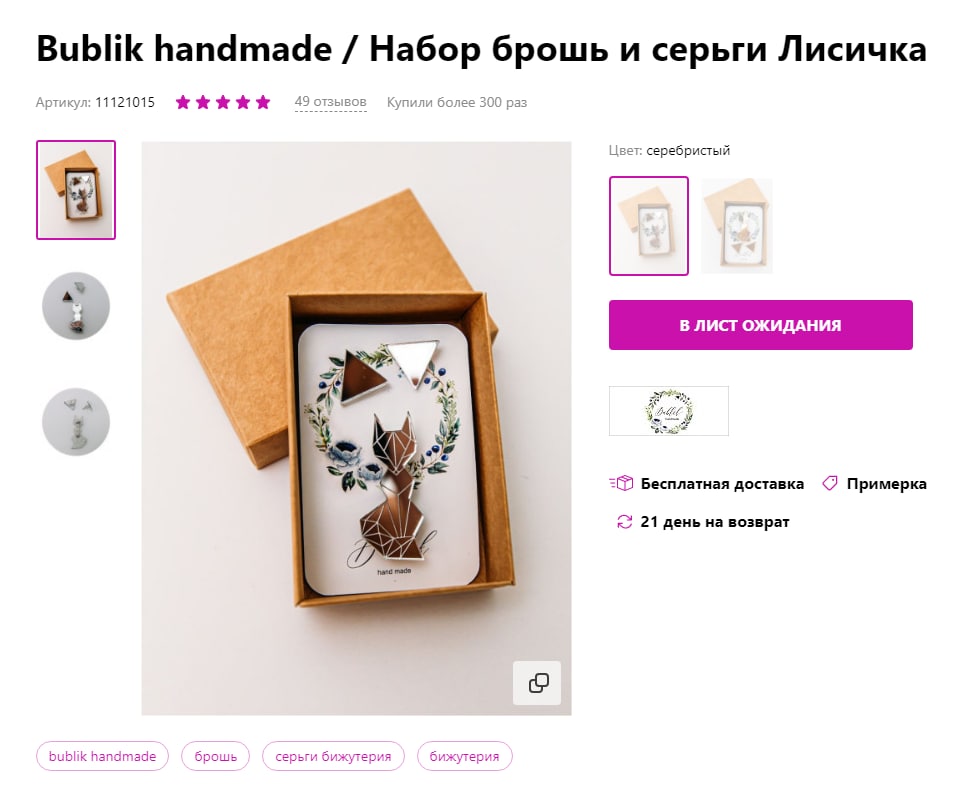Click the bublik handmade tag
The image size is (959, 803).
(x=102, y=756)
